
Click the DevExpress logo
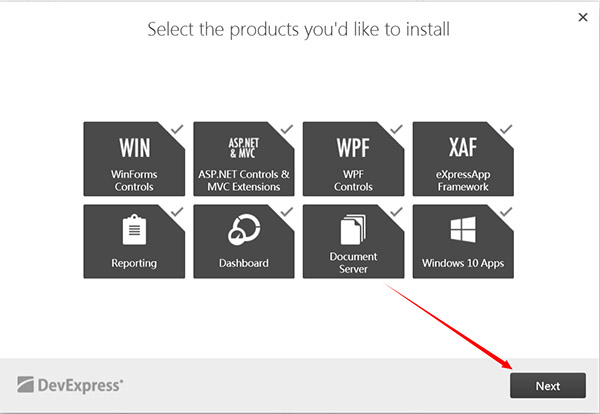coord(70,384)
